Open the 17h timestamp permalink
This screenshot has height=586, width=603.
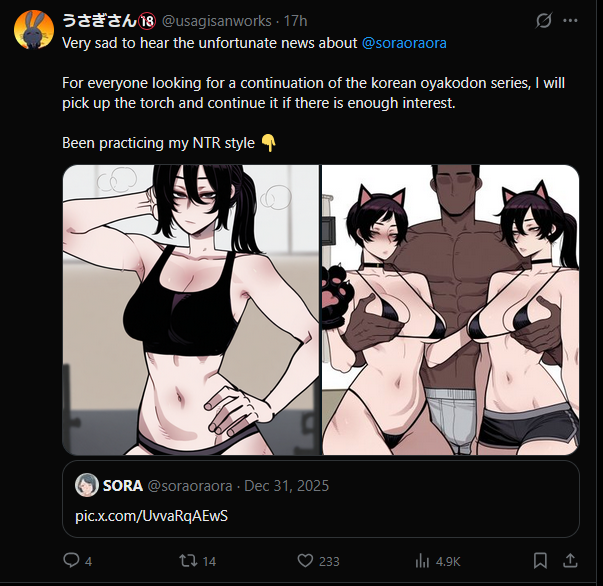click(295, 21)
